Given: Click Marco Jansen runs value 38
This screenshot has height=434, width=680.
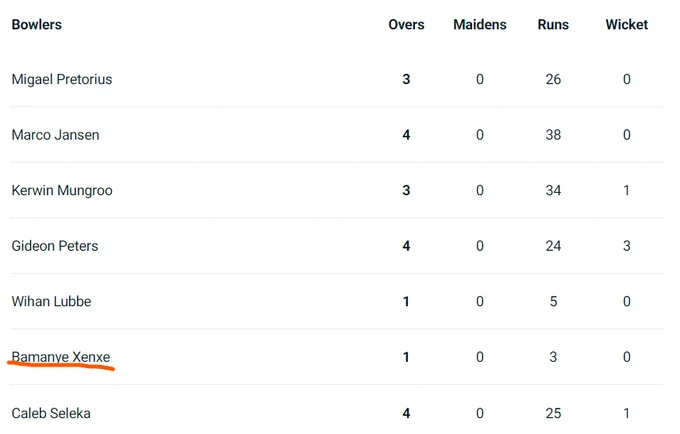Looking at the screenshot, I should [553, 135].
